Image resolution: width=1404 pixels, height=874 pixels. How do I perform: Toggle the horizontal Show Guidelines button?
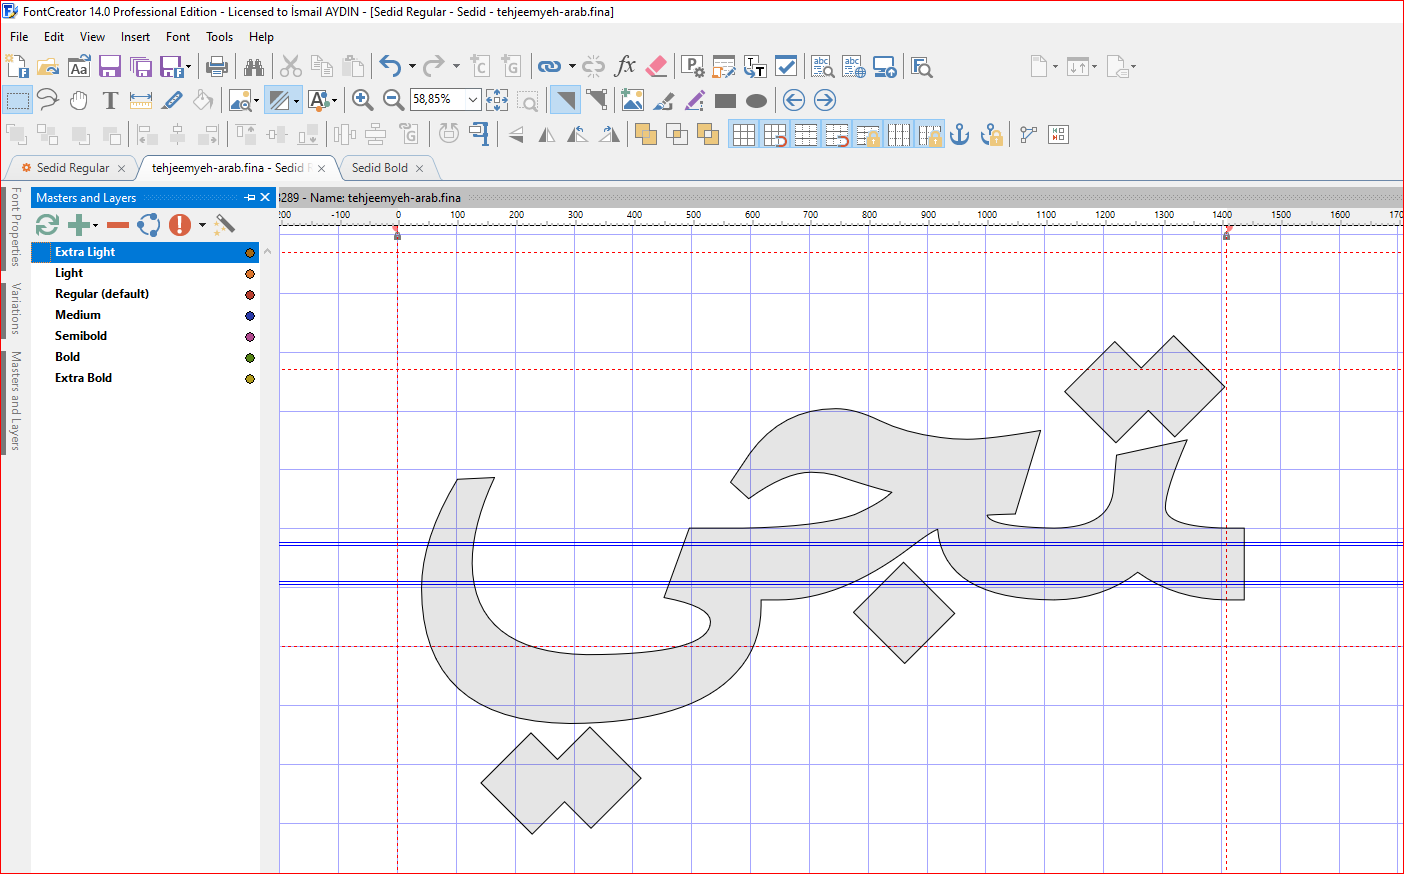pos(806,134)
